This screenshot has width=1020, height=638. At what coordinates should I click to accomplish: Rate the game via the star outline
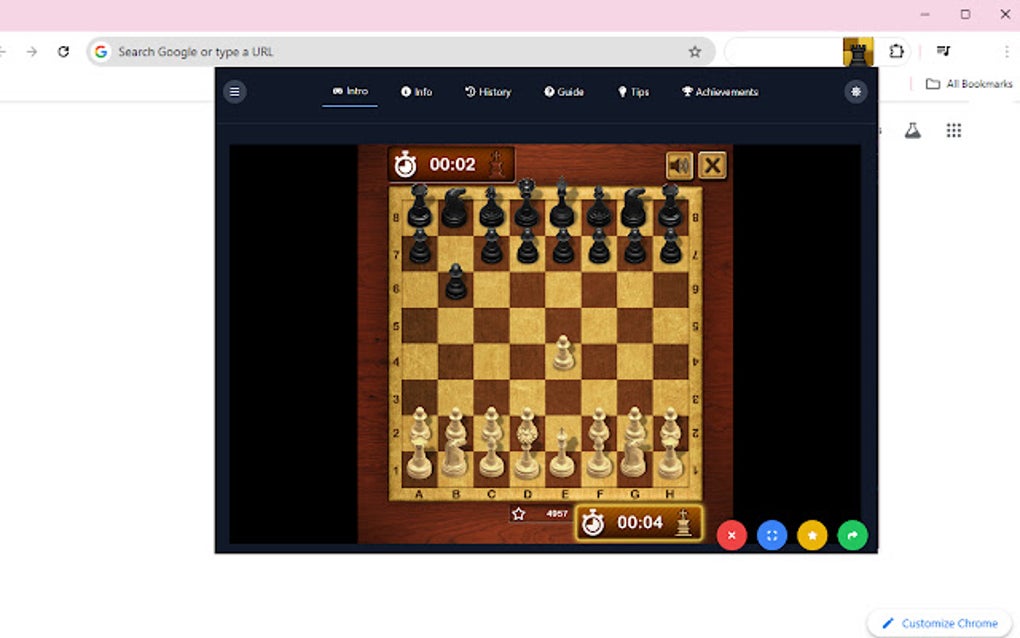tap(518, 513)
